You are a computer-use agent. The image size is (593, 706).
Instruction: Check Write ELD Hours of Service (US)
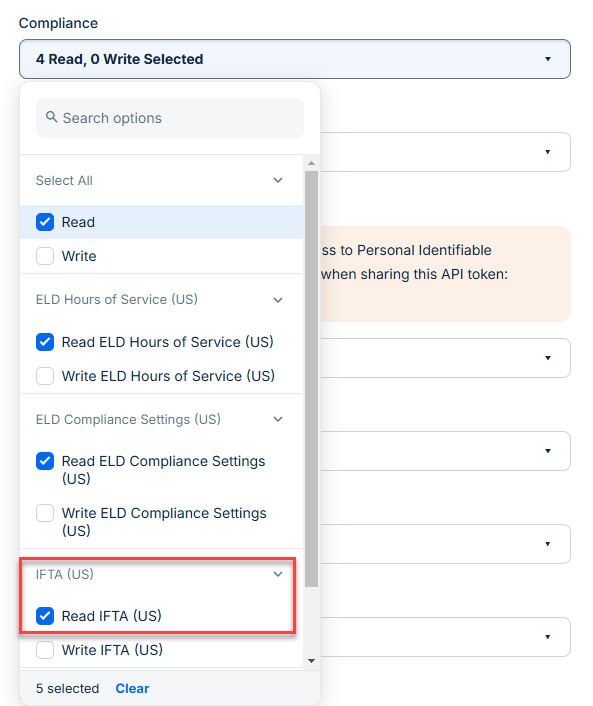coord(45,376)
